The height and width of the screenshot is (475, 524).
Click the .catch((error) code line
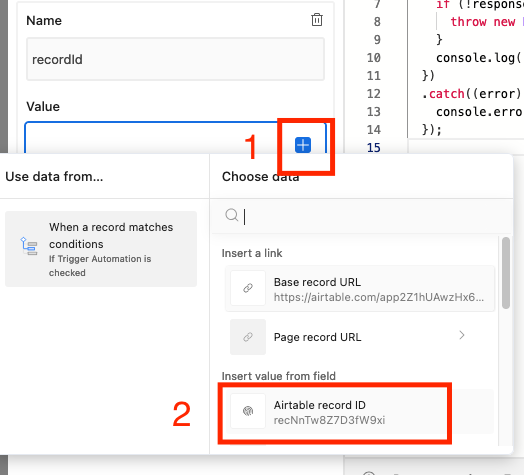pyautogui.click(x=471, y=94)
